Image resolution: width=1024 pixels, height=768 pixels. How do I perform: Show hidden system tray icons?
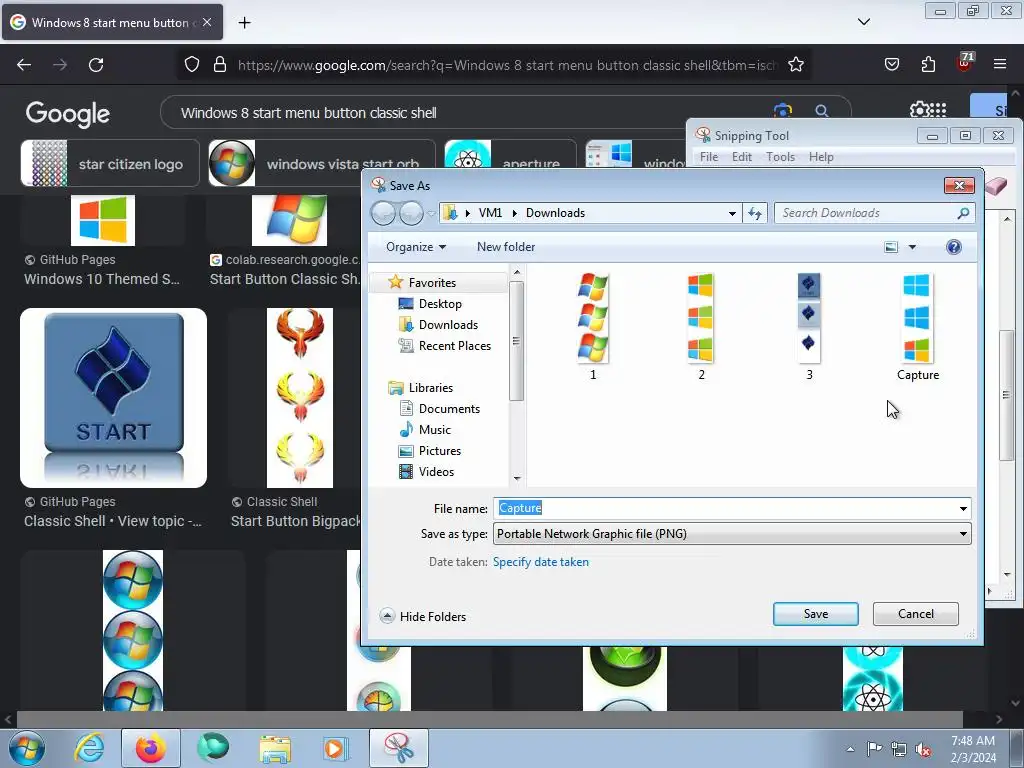tap(850, 749)
